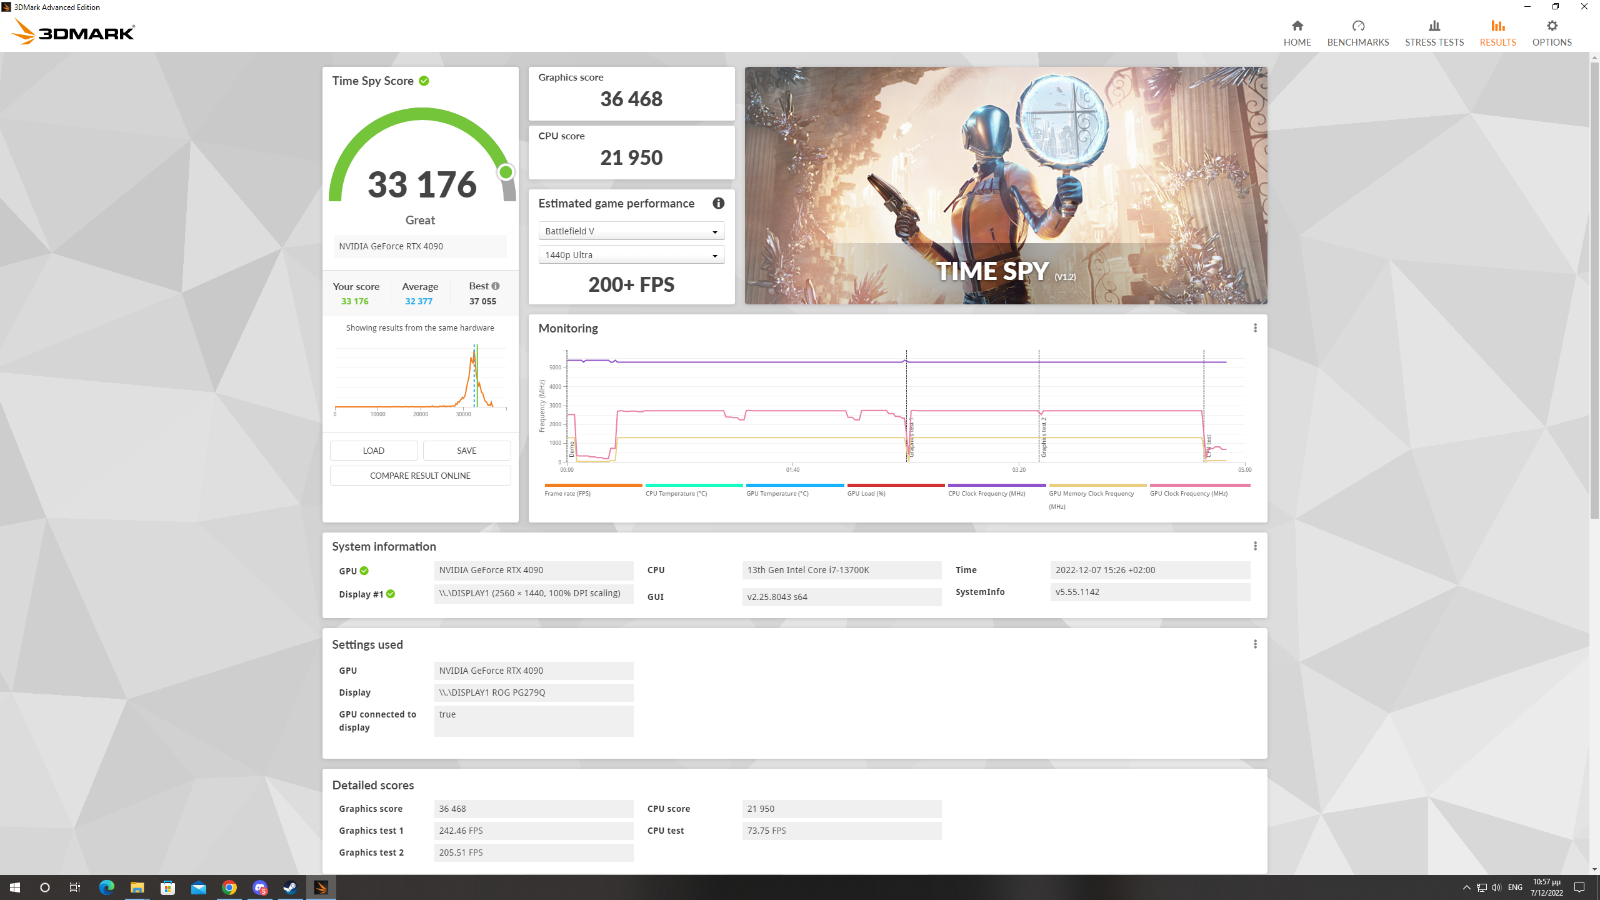1600x900 pixels.
Task: Click the CPU test value 73.75 FPS
Action: [842, 831]
